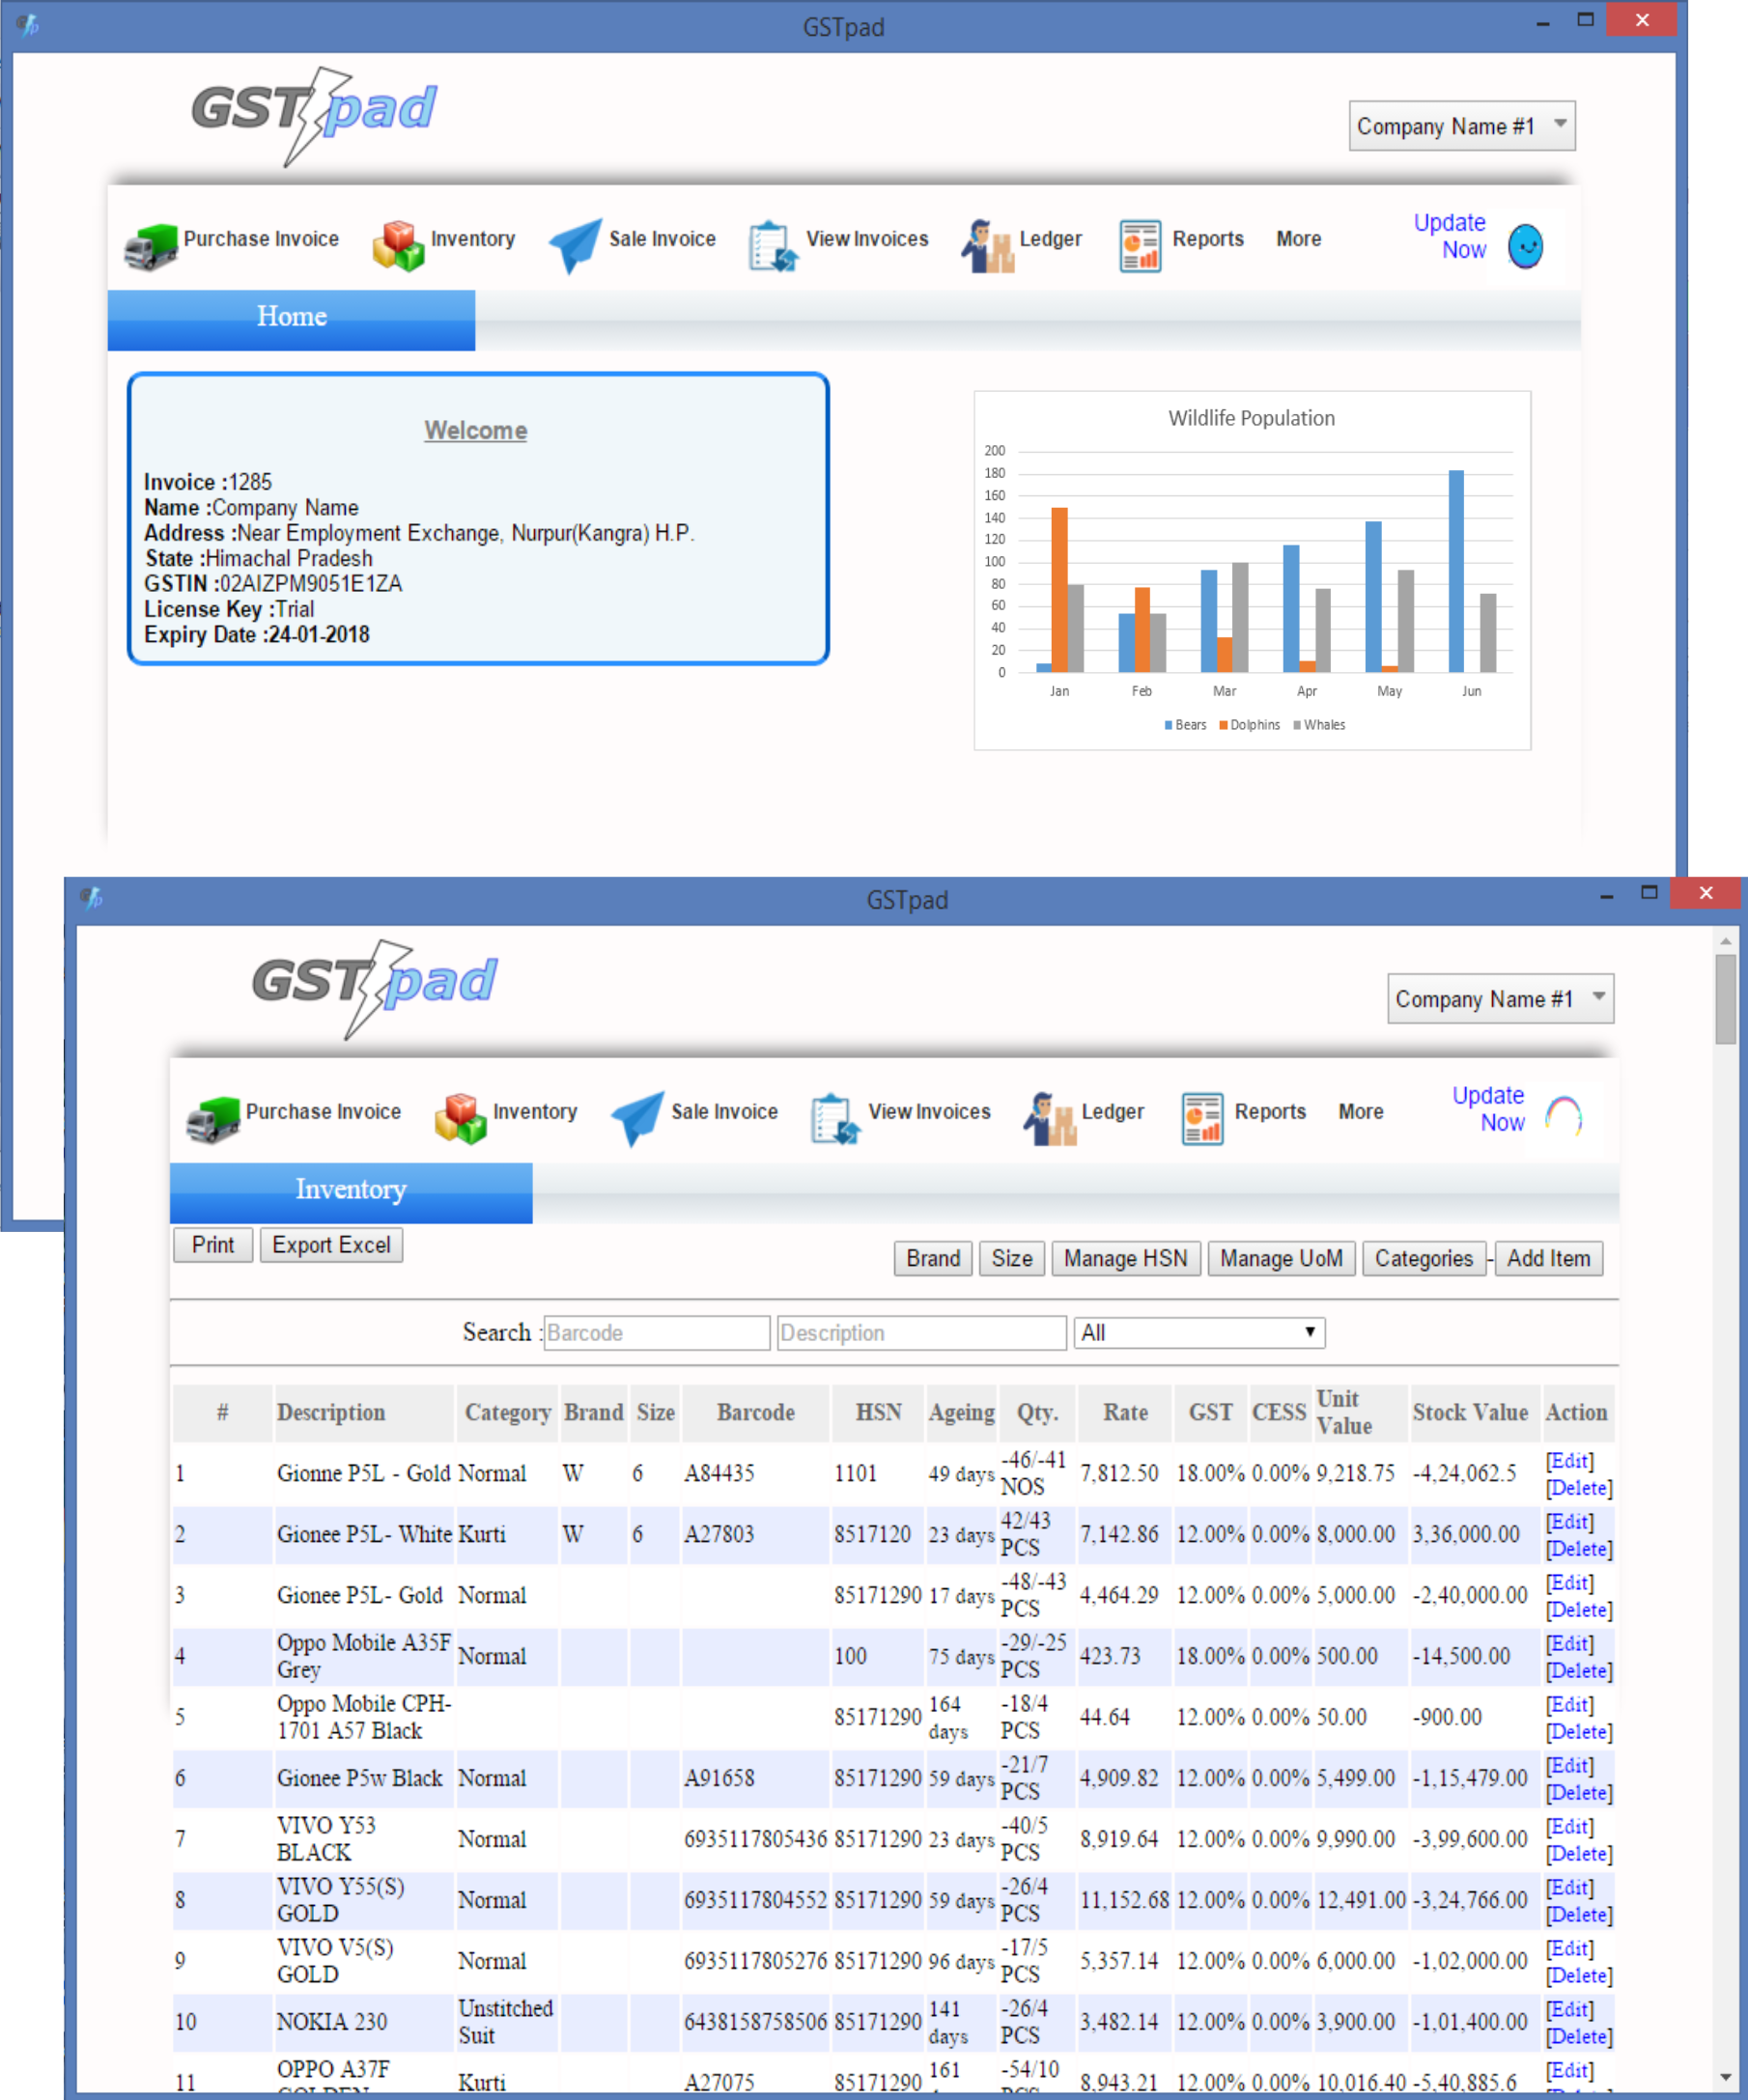The width and height of the screenshot is (1748, 2100).
Task: Click the Ageing column header
Action: click(961, 1412)
